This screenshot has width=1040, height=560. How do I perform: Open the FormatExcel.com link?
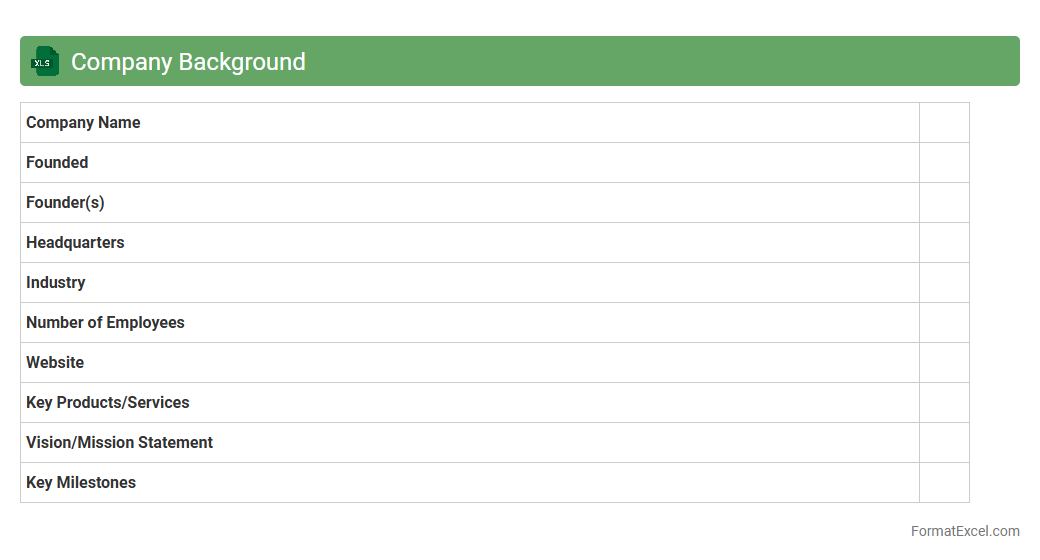click(964, 531)
